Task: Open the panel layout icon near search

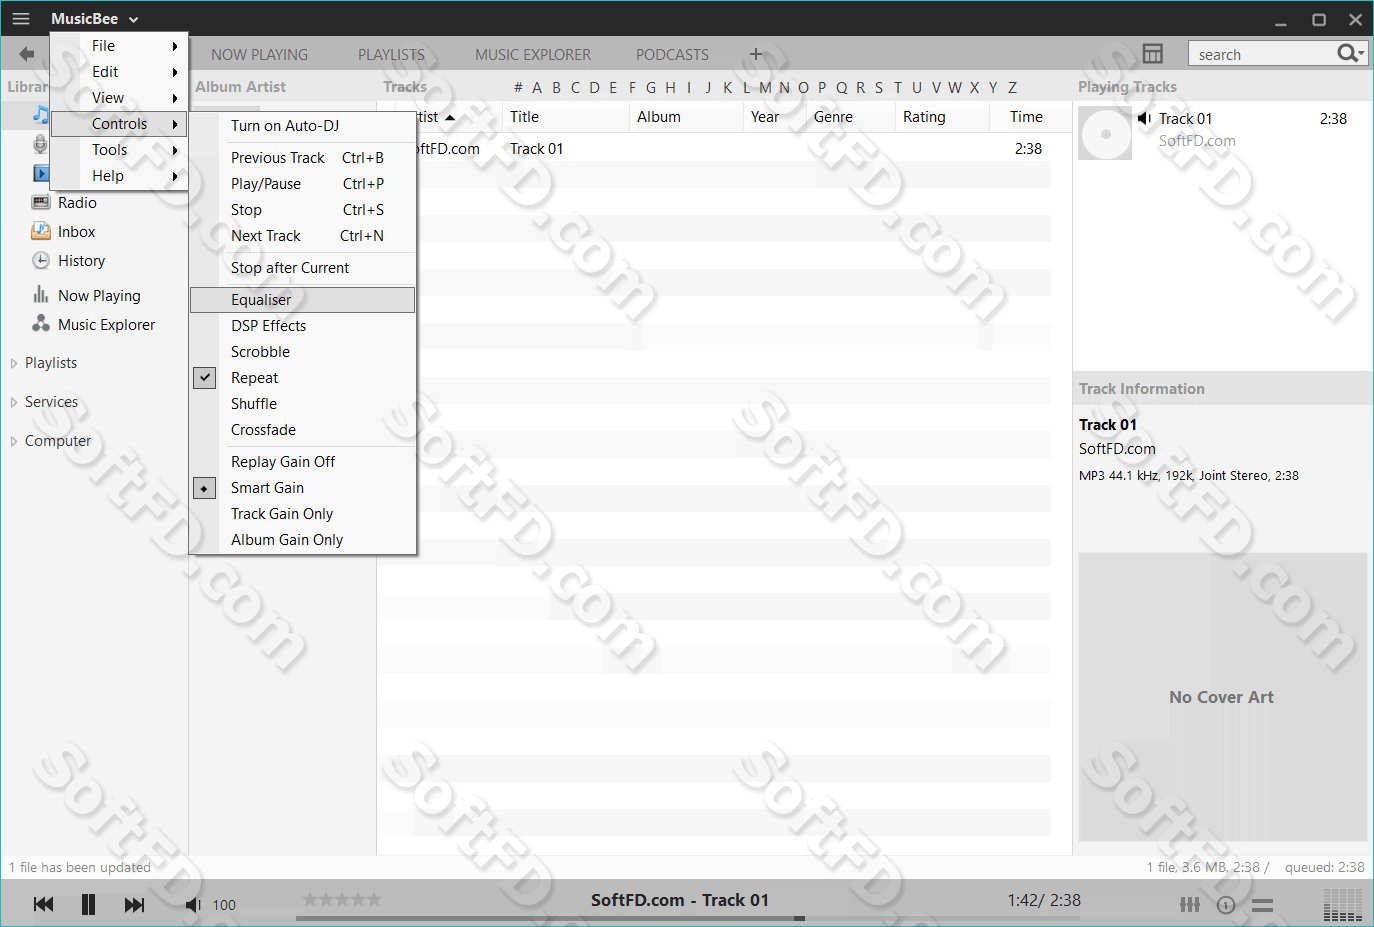Action: pyautogui.click(x=1153, y=54)
